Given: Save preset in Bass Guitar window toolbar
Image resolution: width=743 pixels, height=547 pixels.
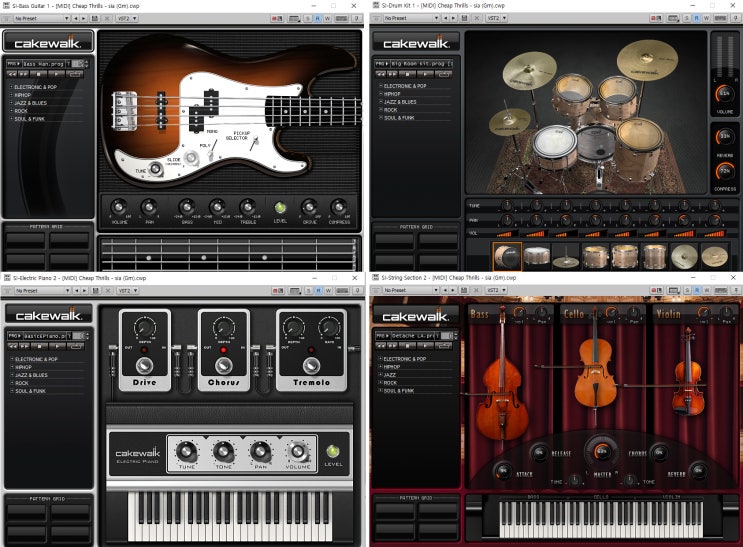Looking at the screenshot, I should 95,18.
